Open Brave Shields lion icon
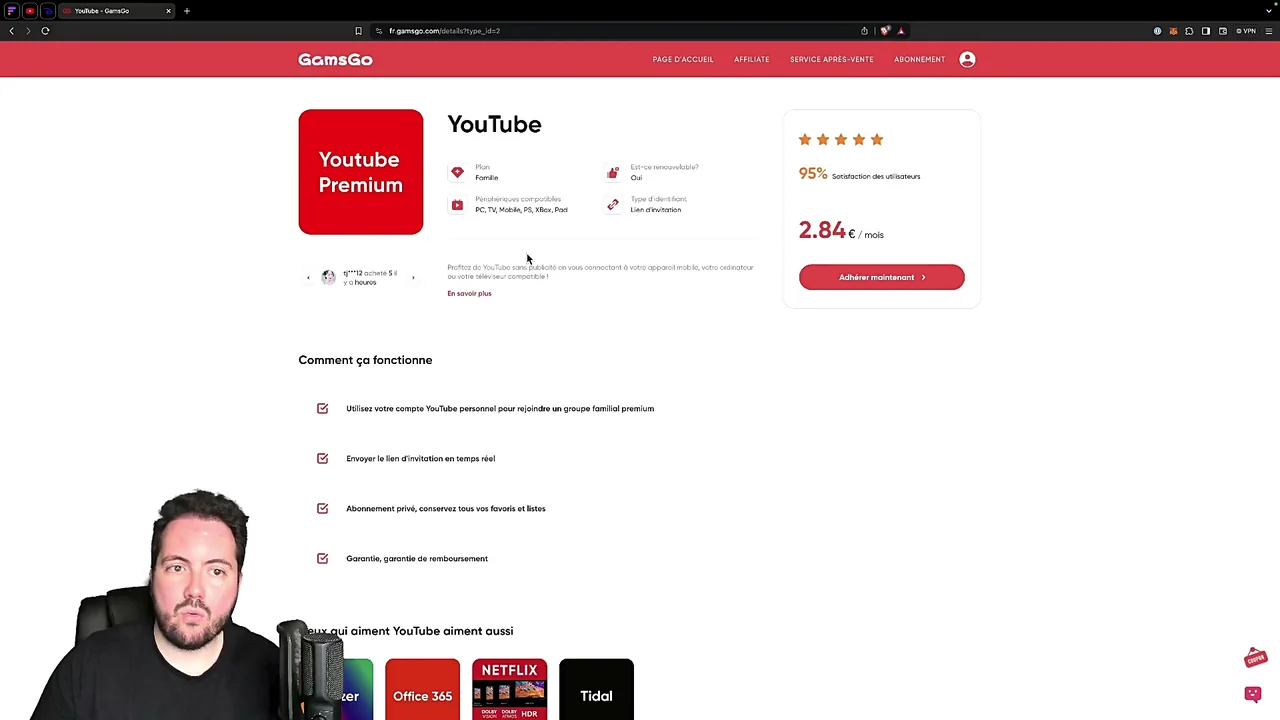Image resolution: width=1280 pixels, height=720 pixels. tap(885, 31)
